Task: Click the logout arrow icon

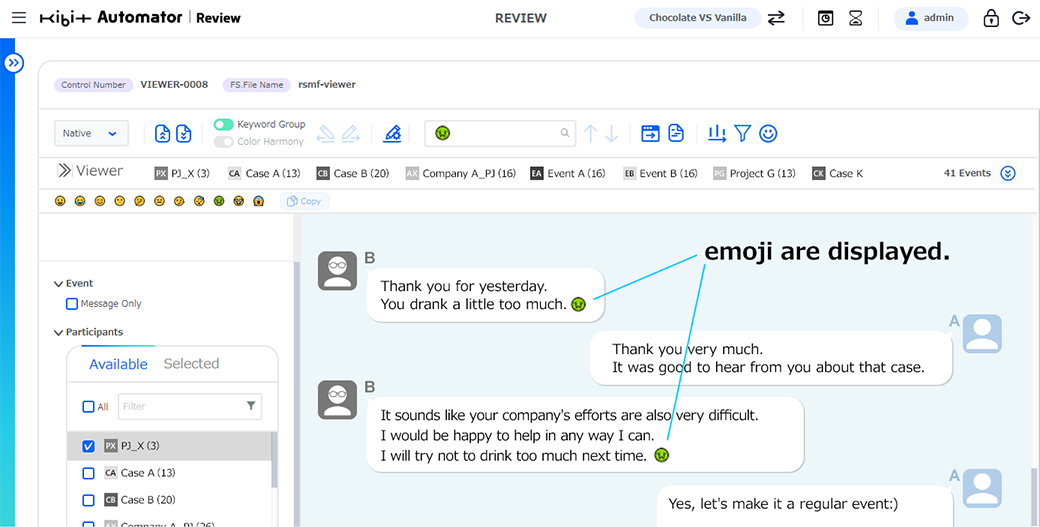Action: (1021, 18)
